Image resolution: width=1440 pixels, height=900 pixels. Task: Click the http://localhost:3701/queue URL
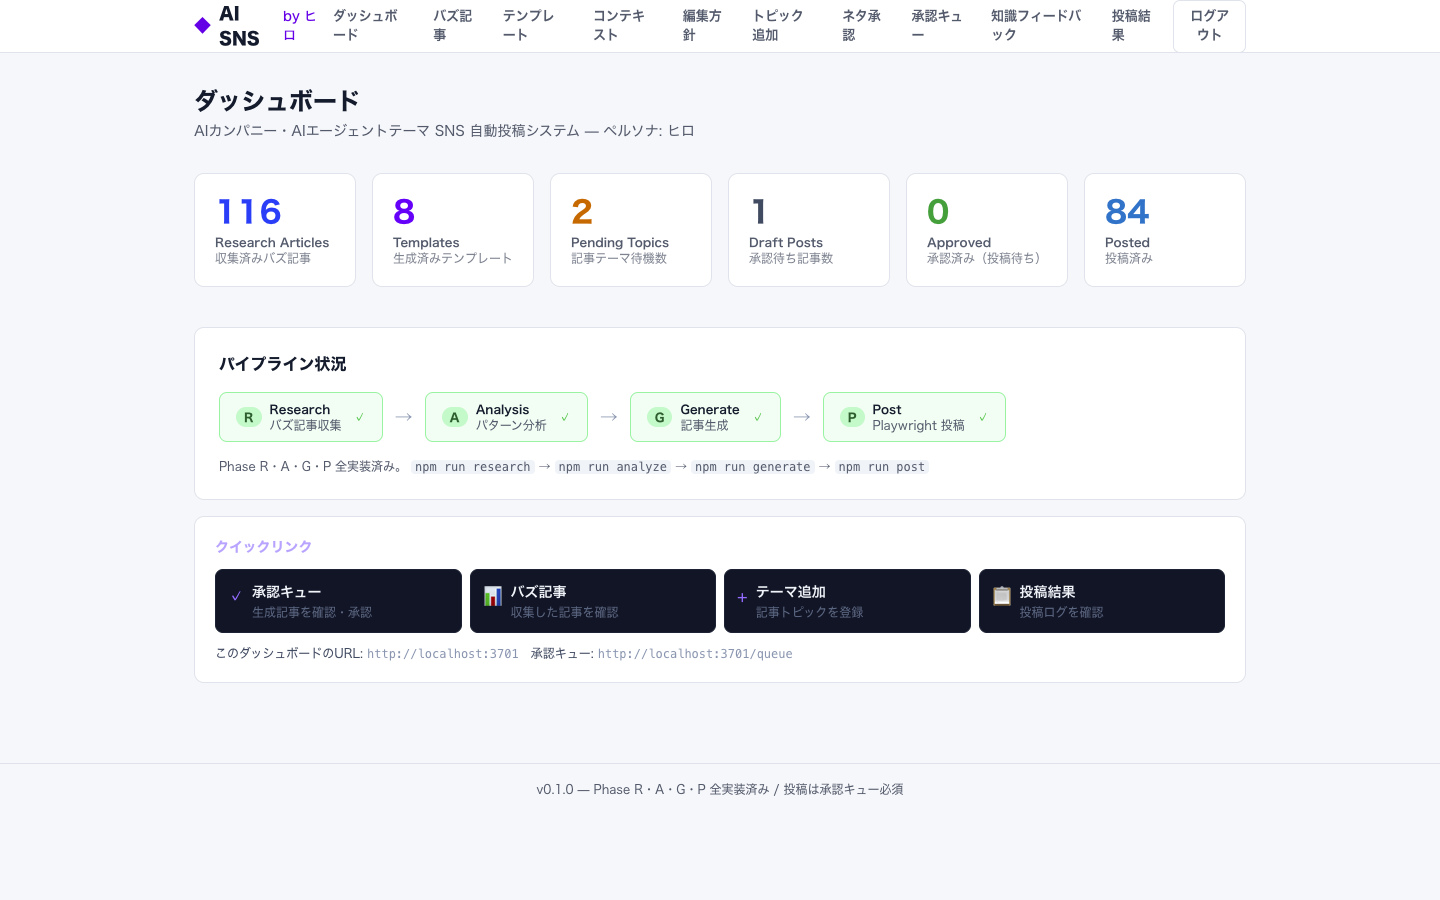(695, 654)
